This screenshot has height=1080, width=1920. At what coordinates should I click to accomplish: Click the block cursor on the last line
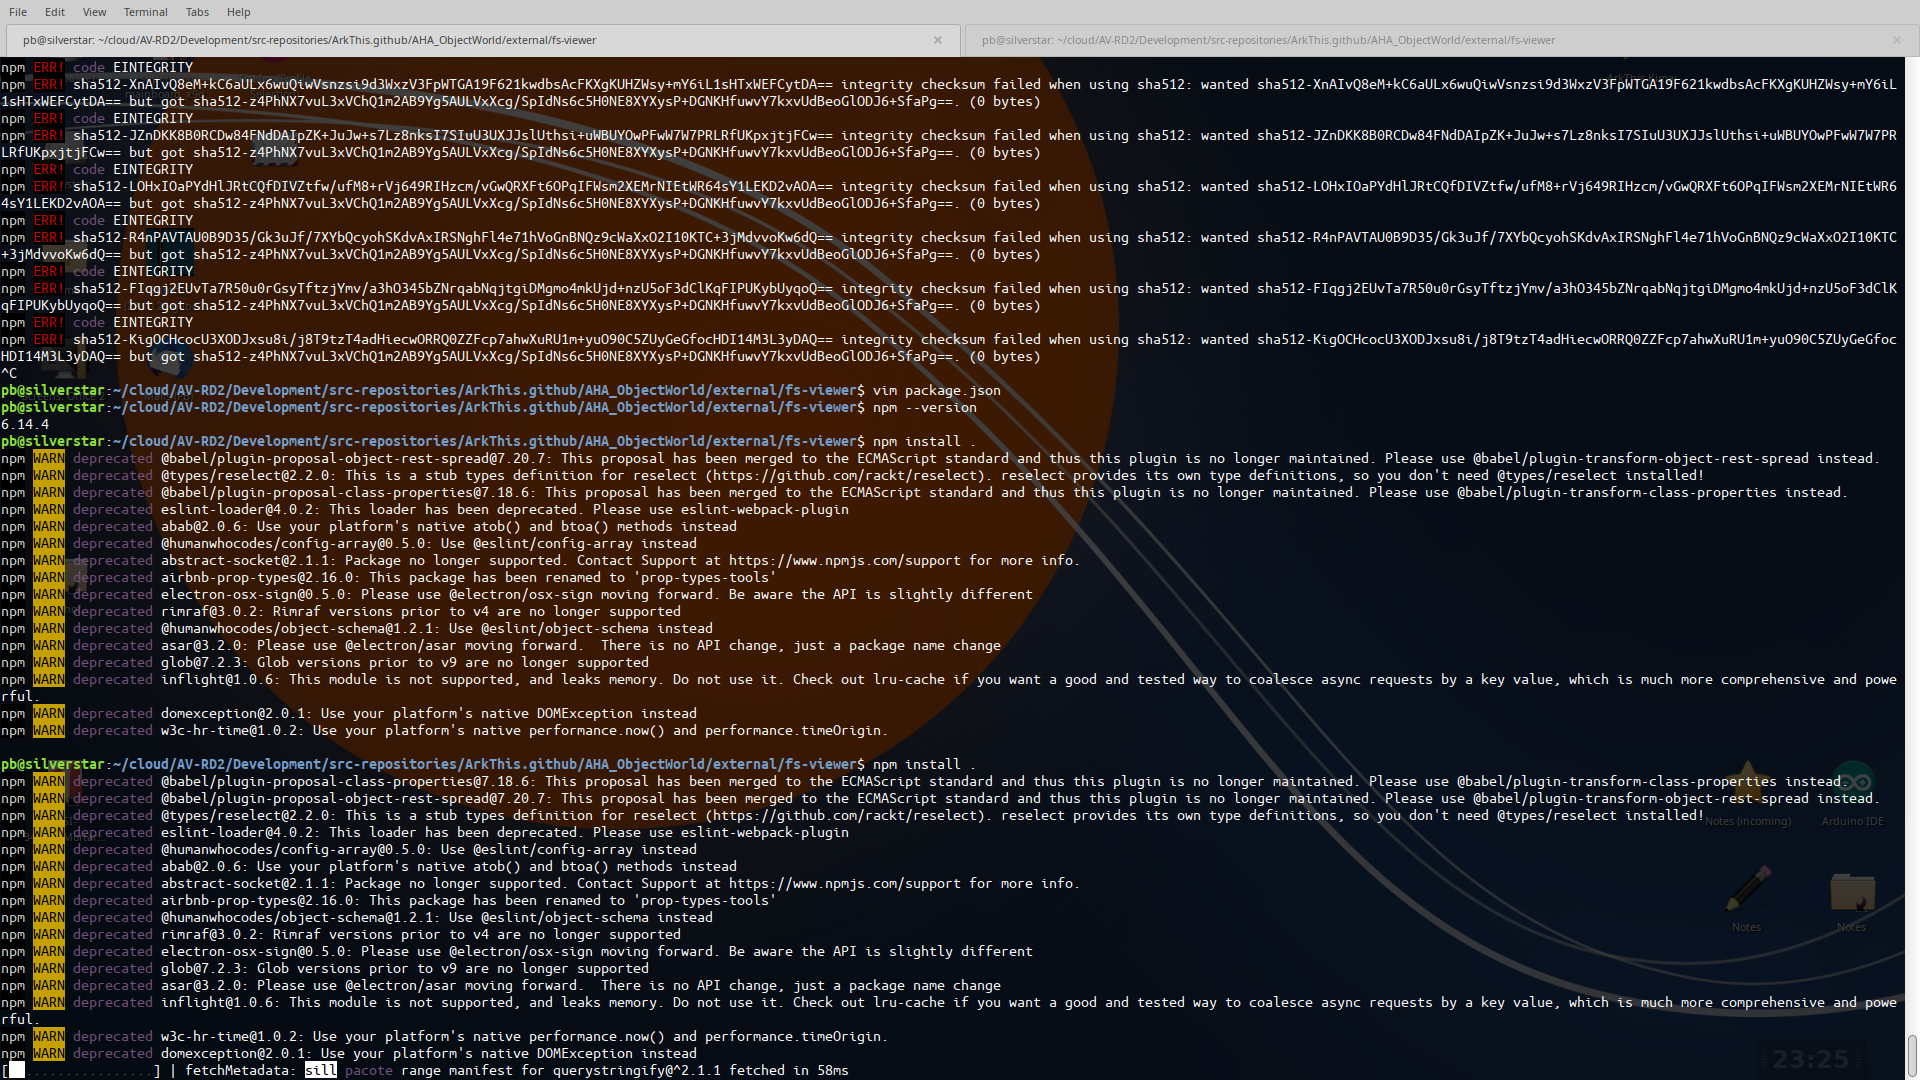[16, 1070]
